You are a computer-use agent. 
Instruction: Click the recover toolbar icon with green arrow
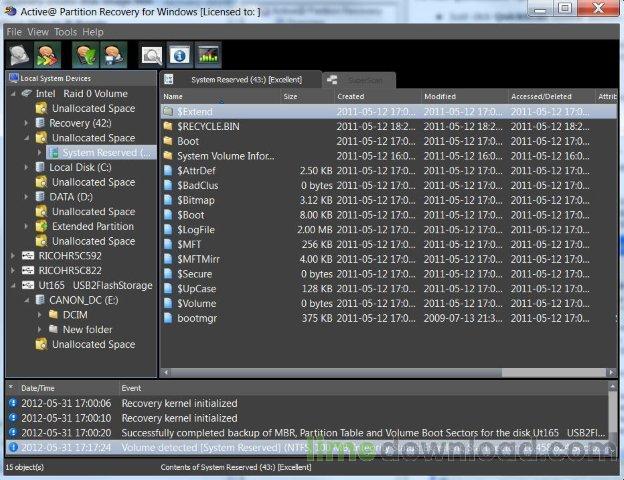pos(86,55)
